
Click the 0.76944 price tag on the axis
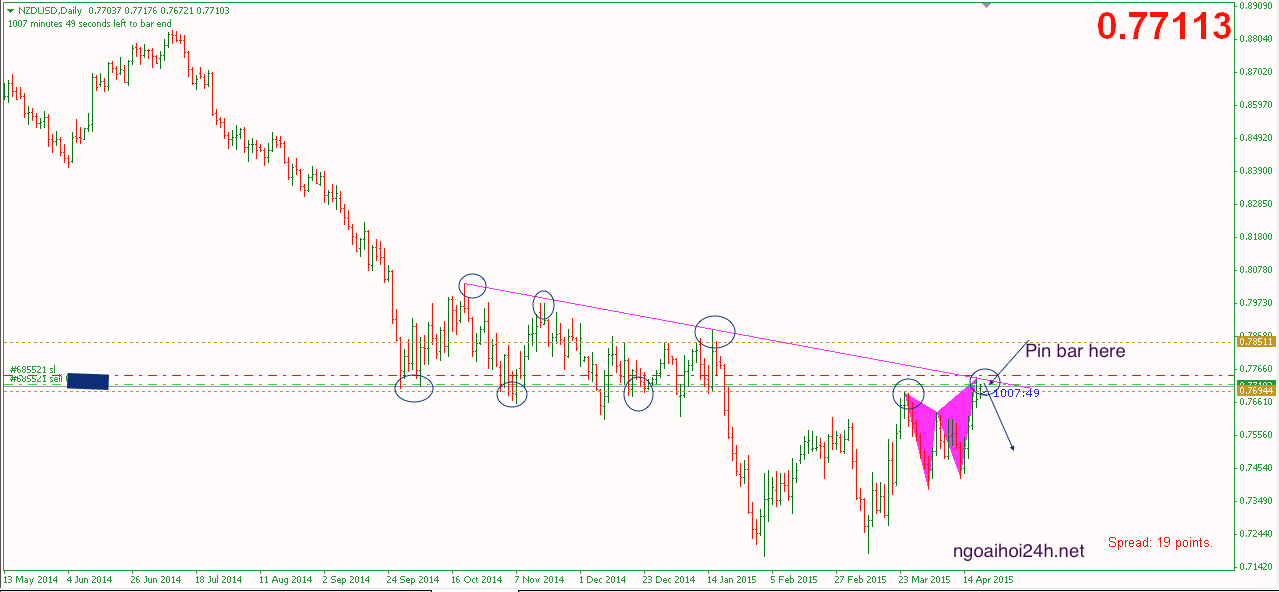coord(1256,392)
